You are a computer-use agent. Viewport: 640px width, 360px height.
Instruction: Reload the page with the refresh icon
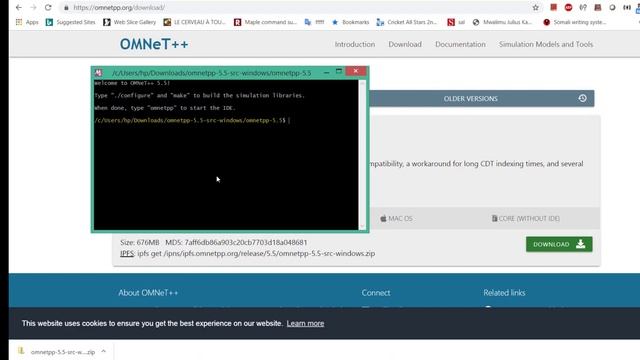pos(48,7)
